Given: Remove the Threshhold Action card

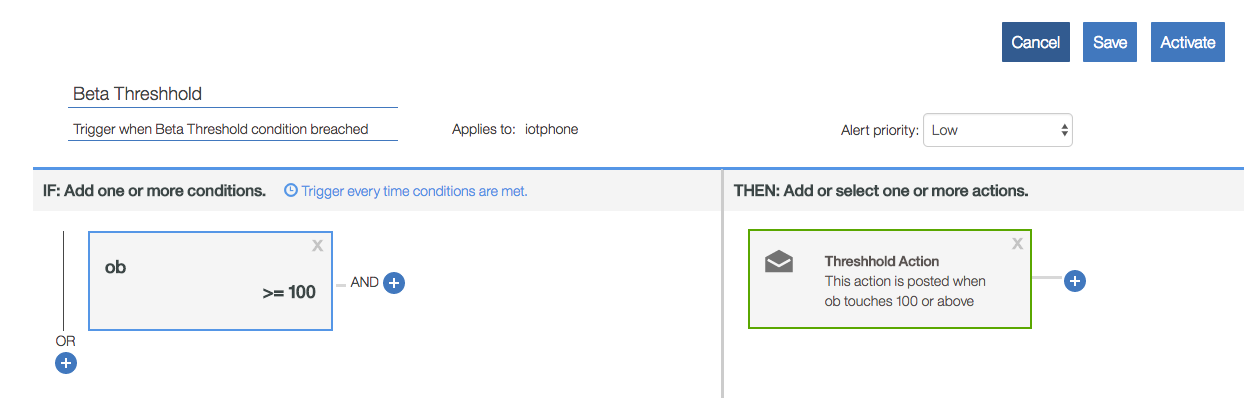Looking at the screenshot, I should pyautogui.click(x=1017, y=243).
